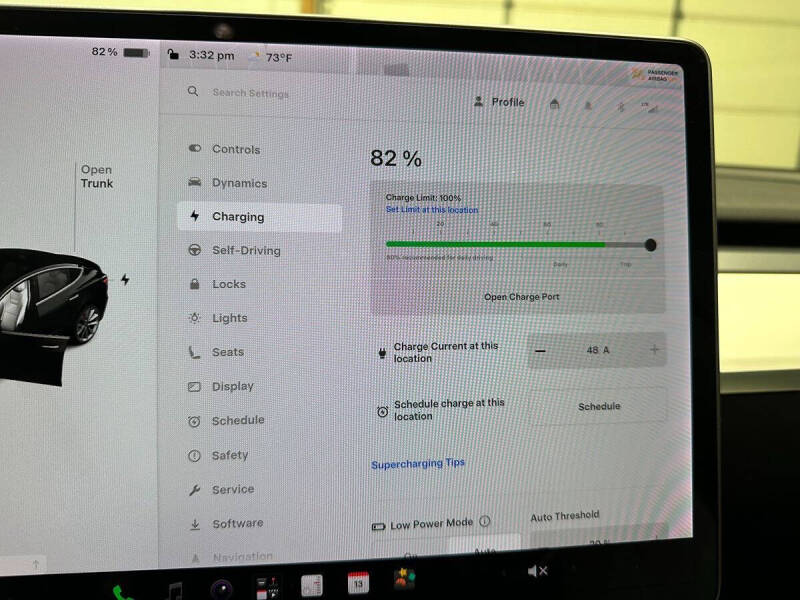Open Supercharging Tips link

(418, 463)
